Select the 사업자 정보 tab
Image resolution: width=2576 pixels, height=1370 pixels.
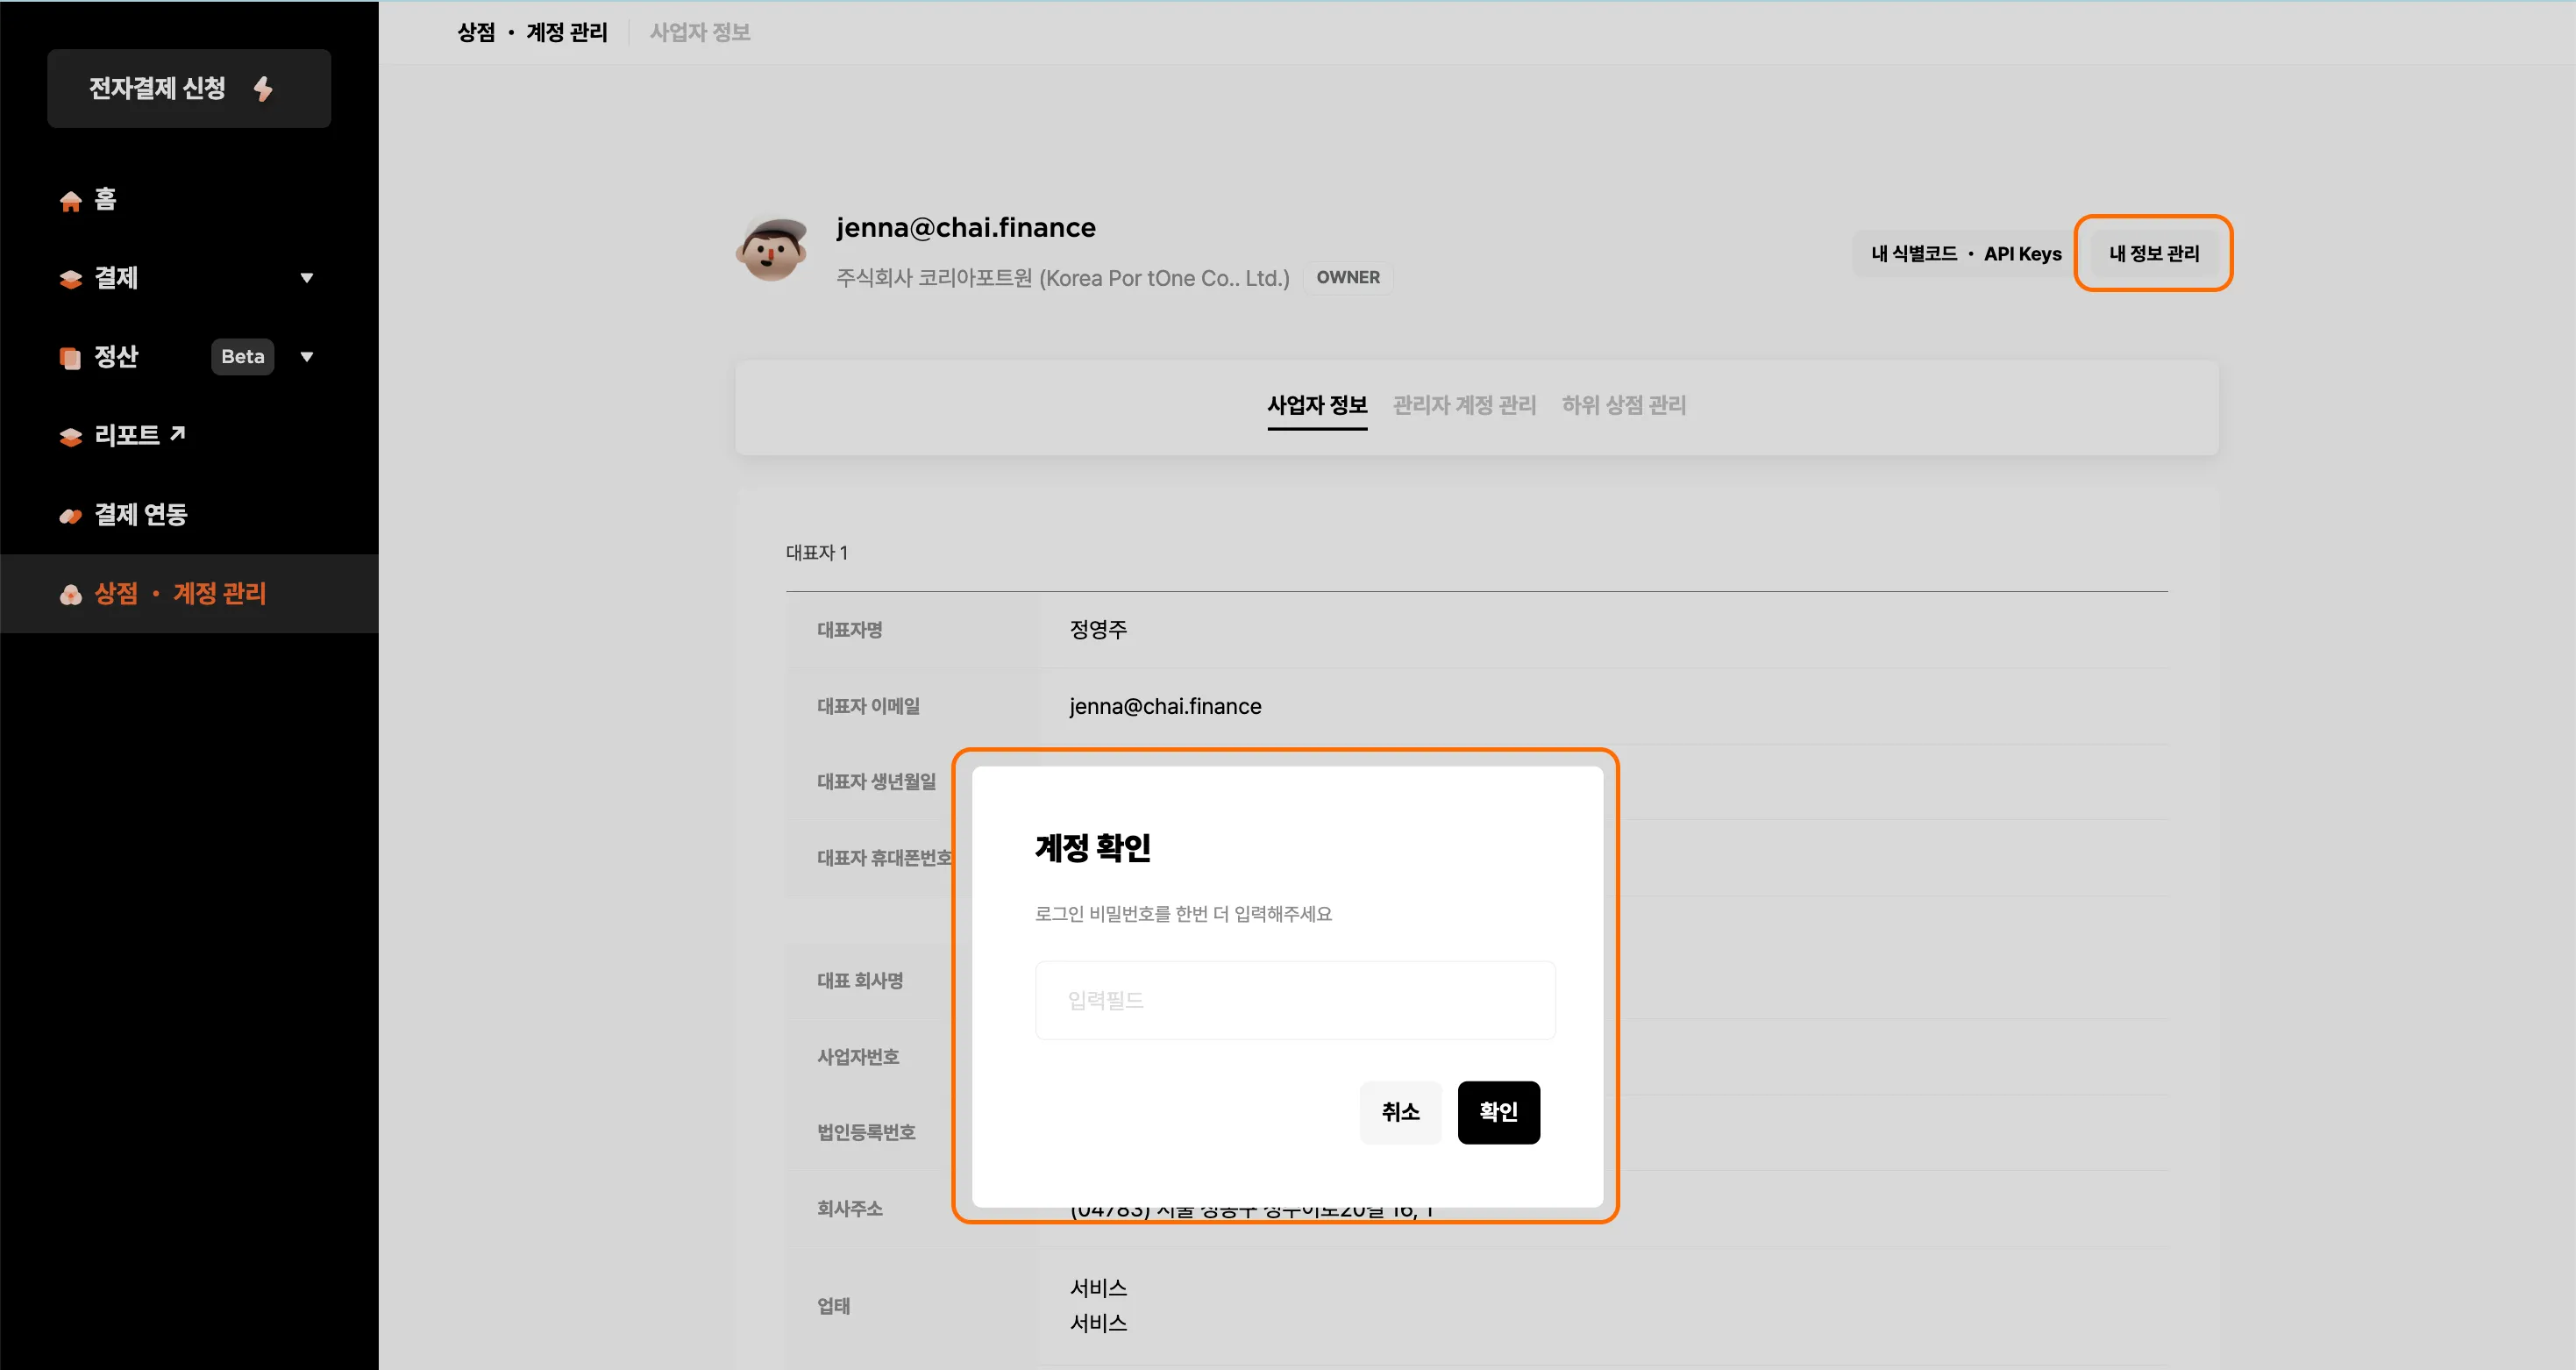[x=1316, y=405]
